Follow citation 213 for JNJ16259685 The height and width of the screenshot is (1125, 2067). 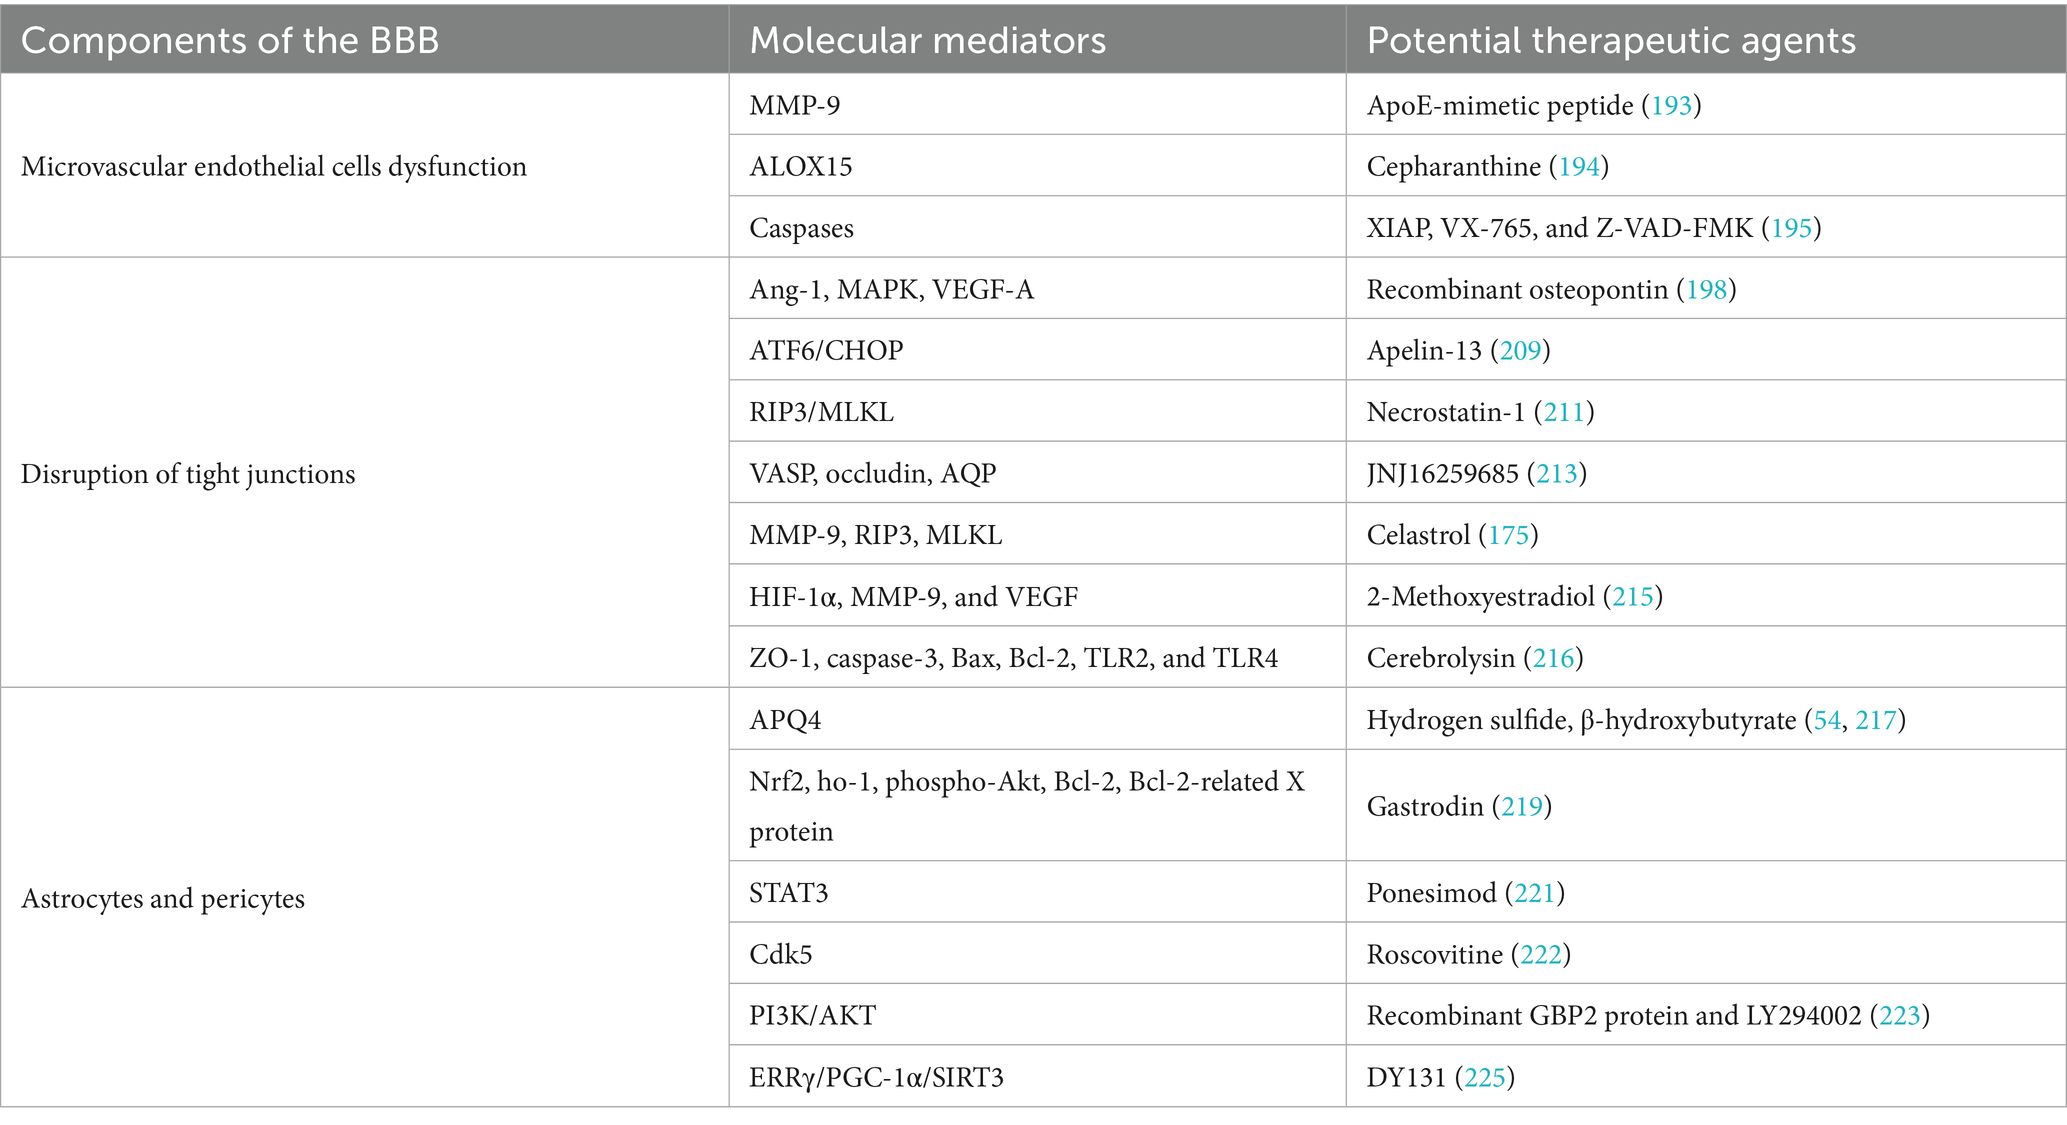pos(1556,473)
